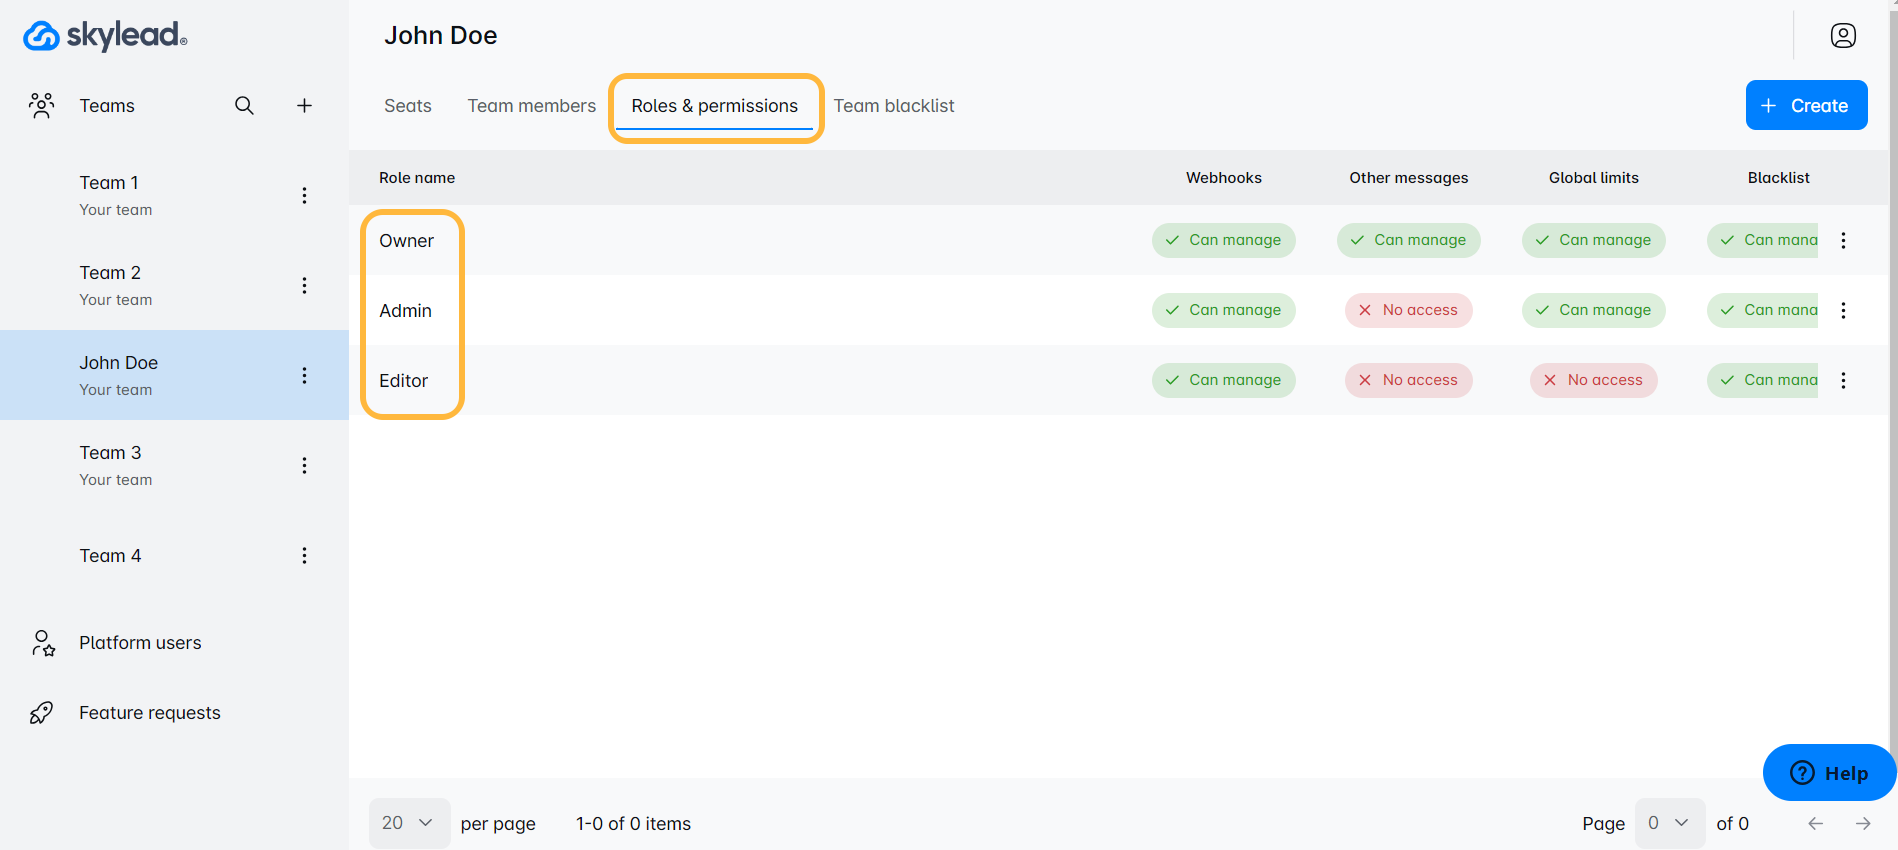Viewport: 1898px width, 850px height.
Task: Open John Doe team three-dot menu
Action: 304,376
